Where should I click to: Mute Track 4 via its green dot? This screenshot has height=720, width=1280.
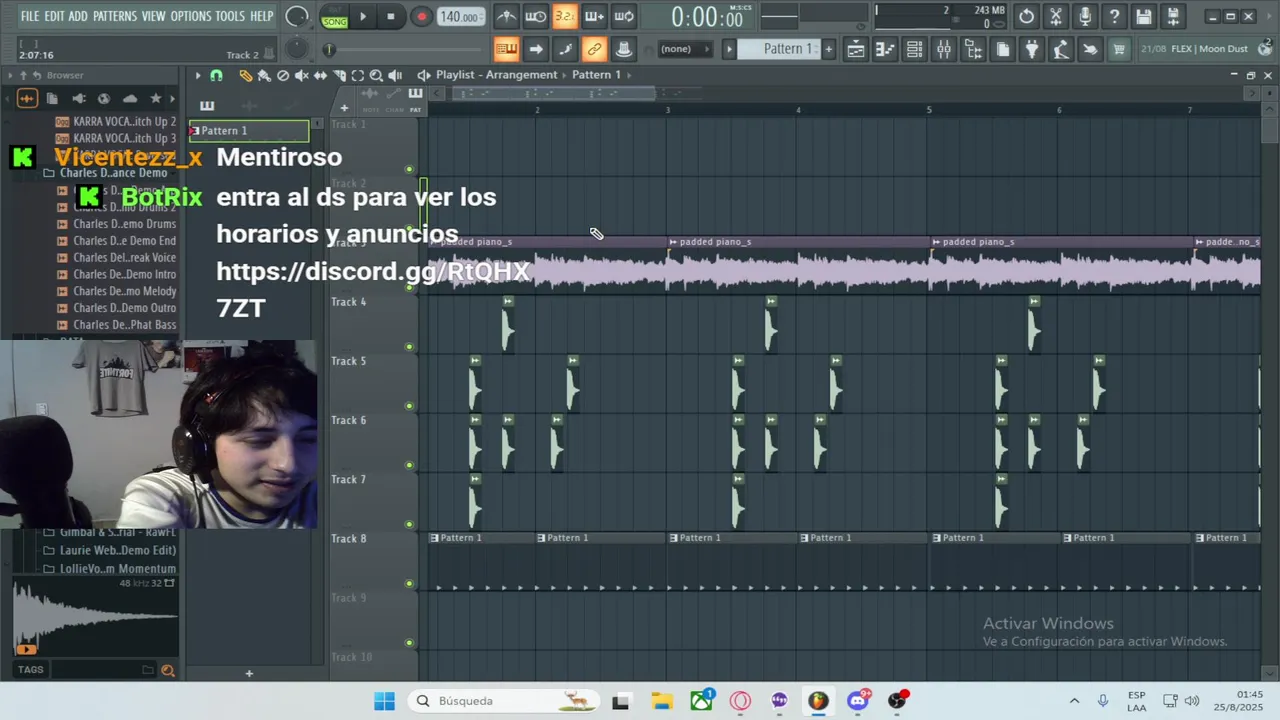click(x=409, y=347)
